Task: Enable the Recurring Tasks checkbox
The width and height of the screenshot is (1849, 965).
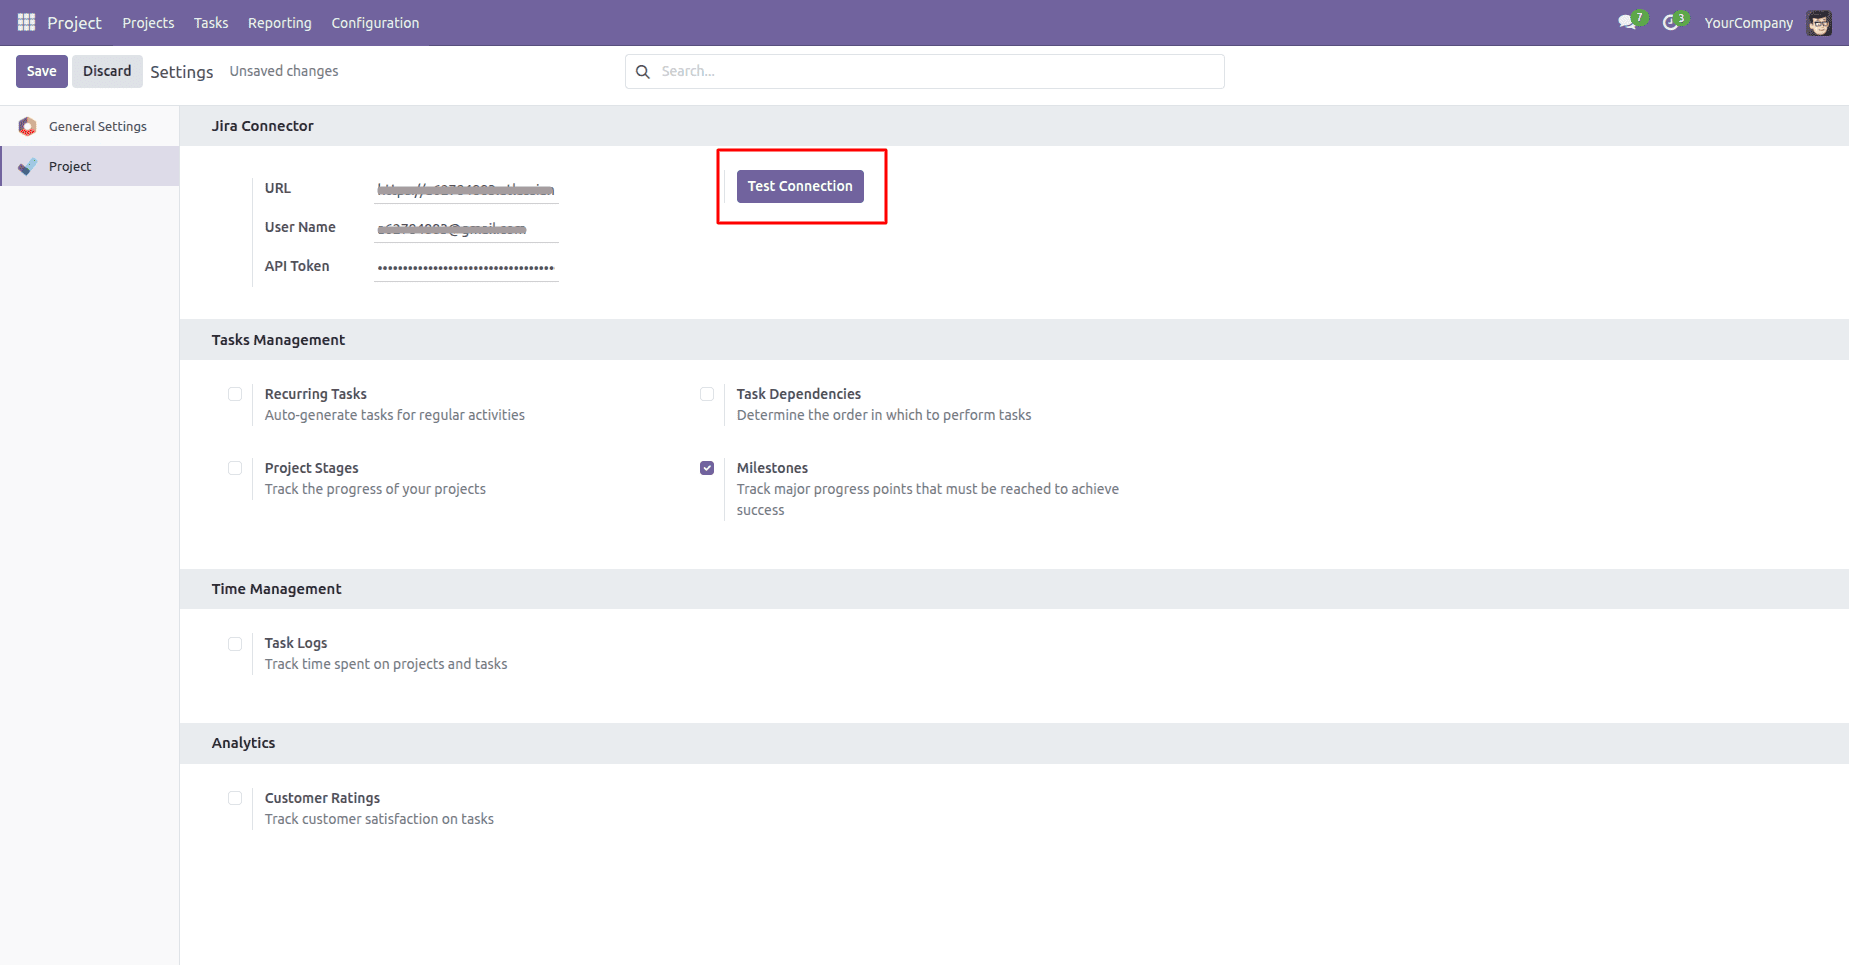Action: [235, 394]
